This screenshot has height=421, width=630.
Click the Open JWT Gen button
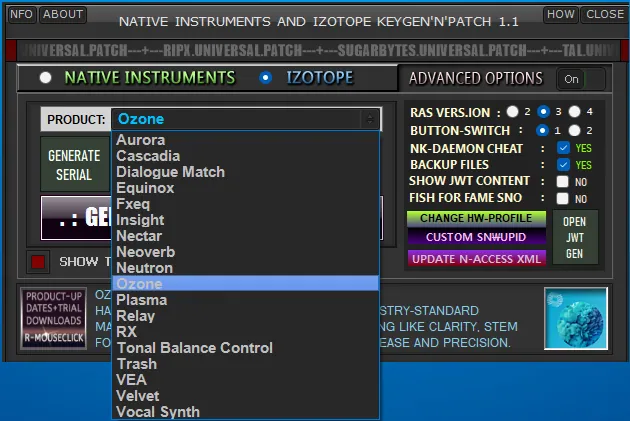(575, 237)
